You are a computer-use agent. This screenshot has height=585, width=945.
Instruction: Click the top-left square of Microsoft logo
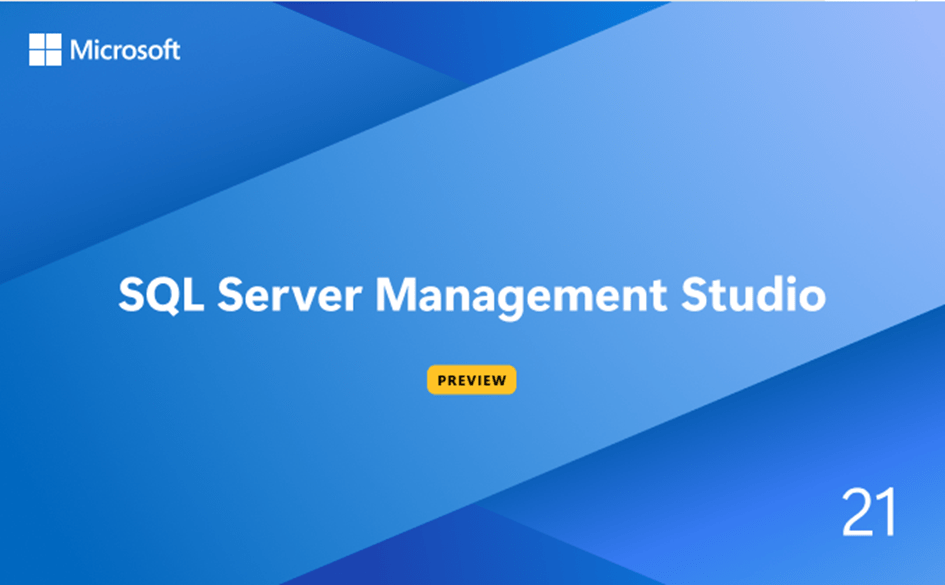pos(37,41)
